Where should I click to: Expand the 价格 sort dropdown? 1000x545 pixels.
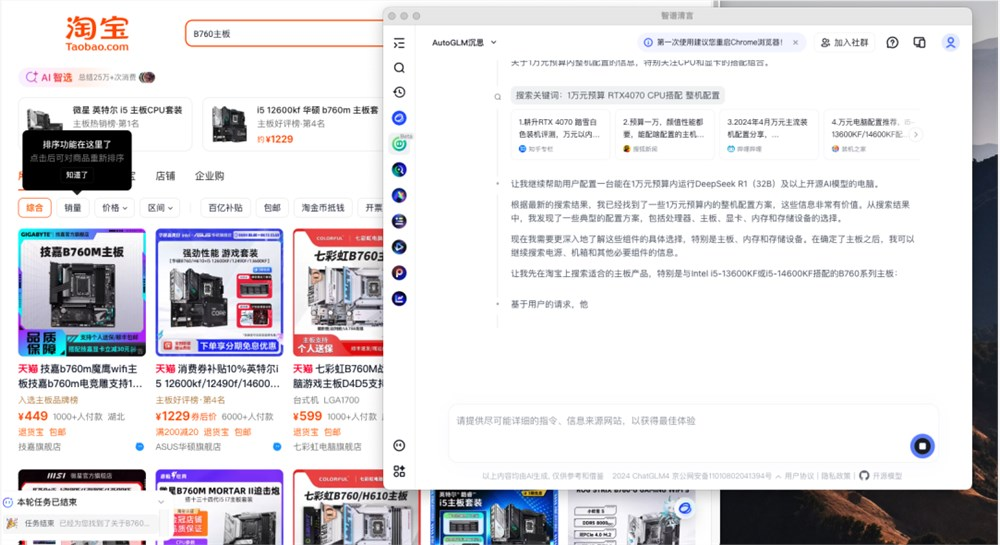click(x=115, y=208)
